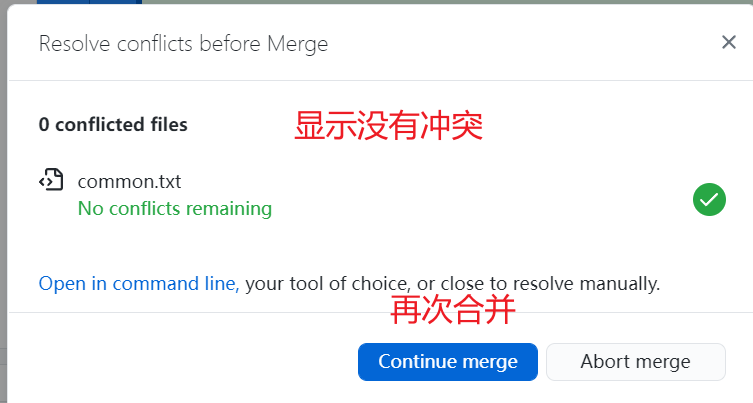Click the 'No conflicts remaining' status text

(x=174, y=209)
